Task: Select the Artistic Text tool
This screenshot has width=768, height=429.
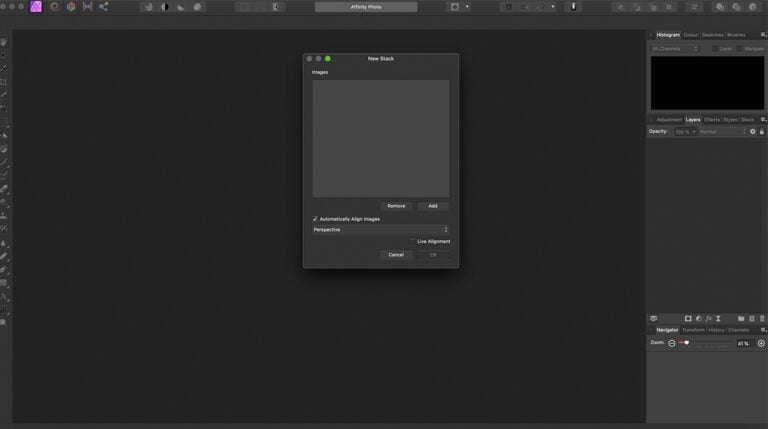Action: click(3, 296)
